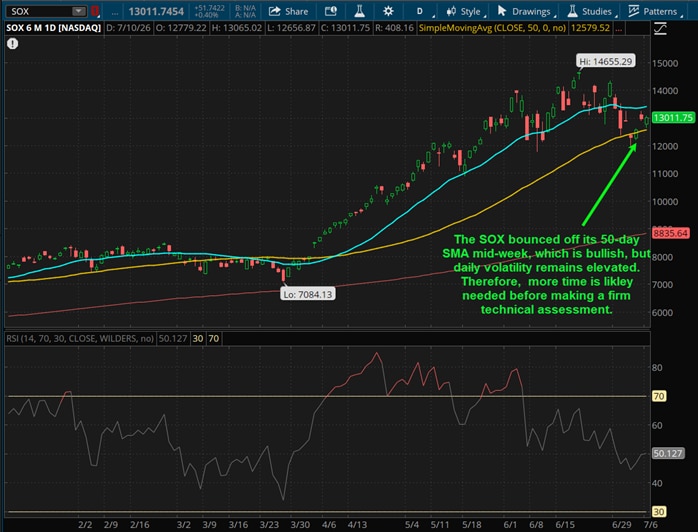
Task: Open the chart snapshot calendar icon
Action: pyautogui.click(x=330, y=12)
